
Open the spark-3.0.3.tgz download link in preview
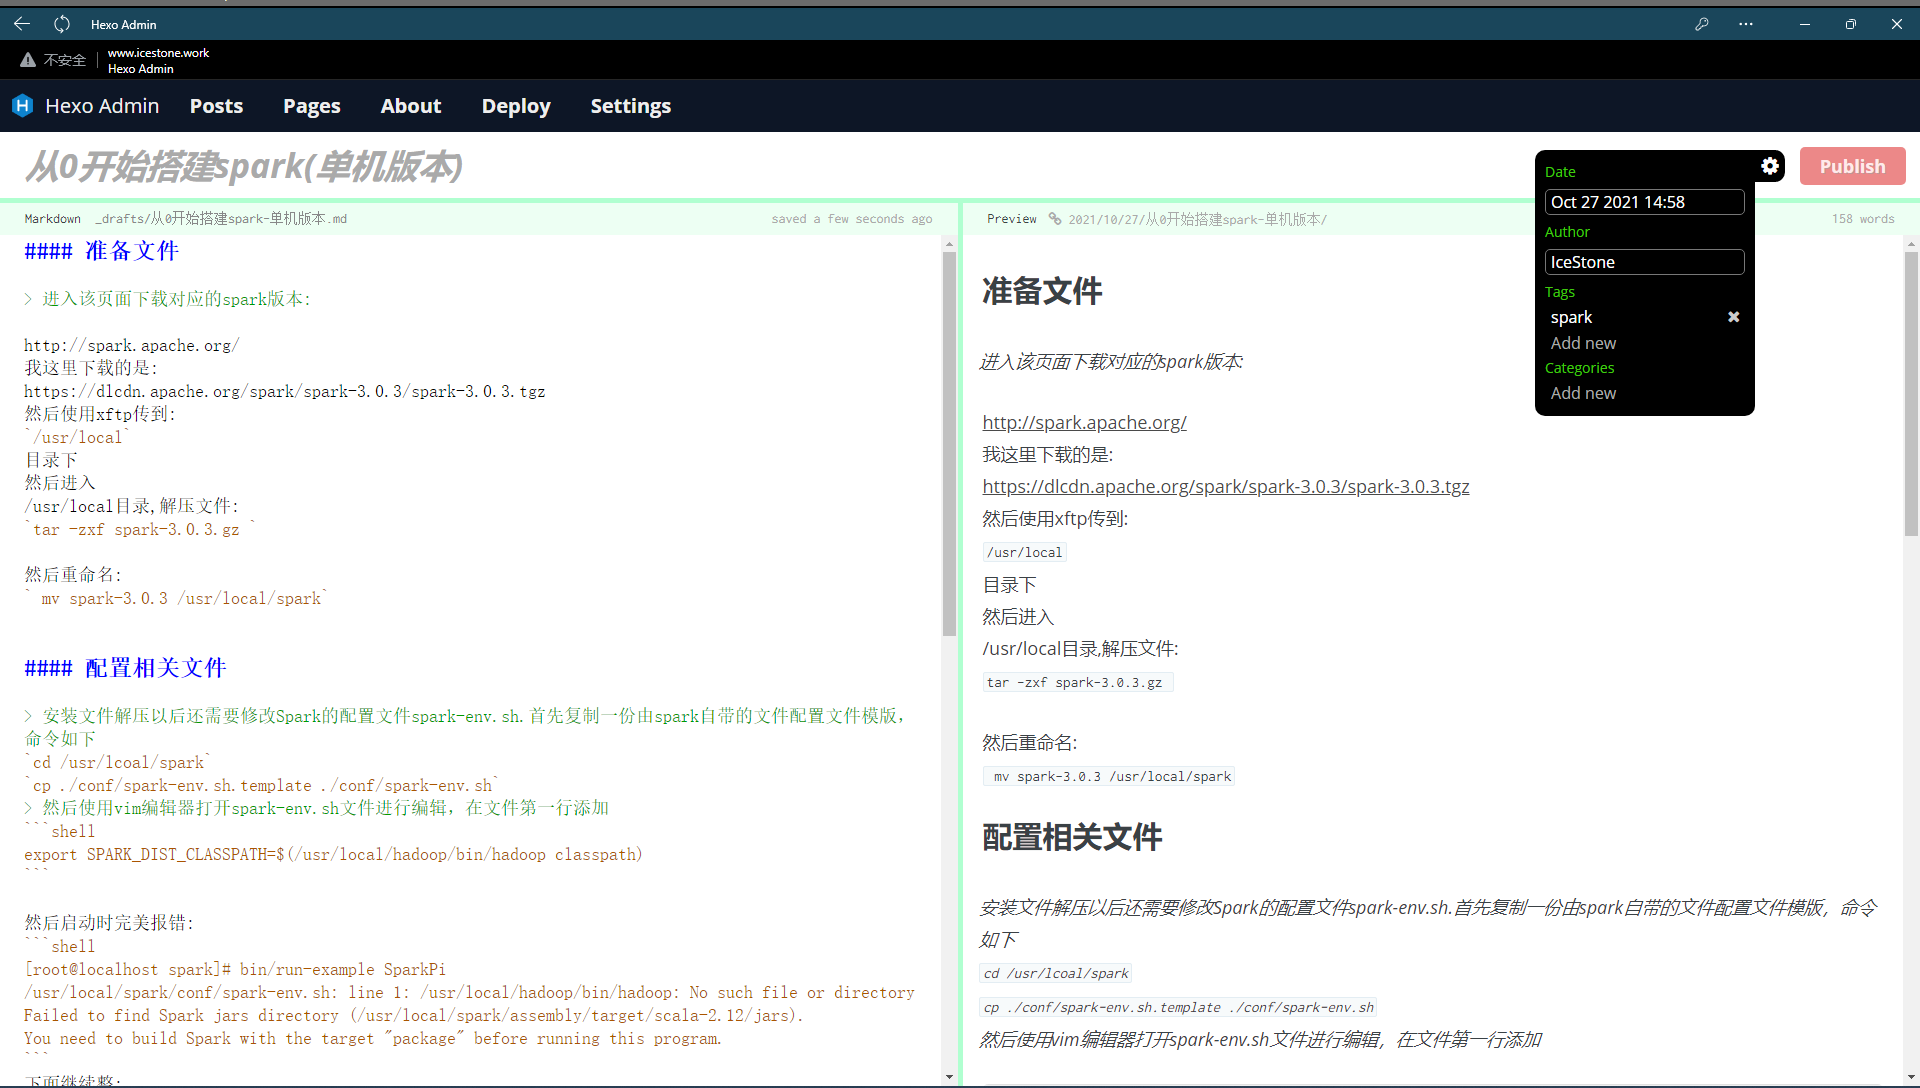1225,486
